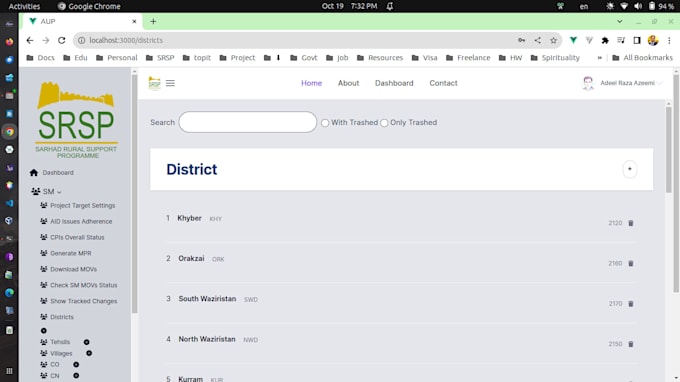This screenshot has height=382, width=680.
Task: Go back to previous page
Action: 29,40
